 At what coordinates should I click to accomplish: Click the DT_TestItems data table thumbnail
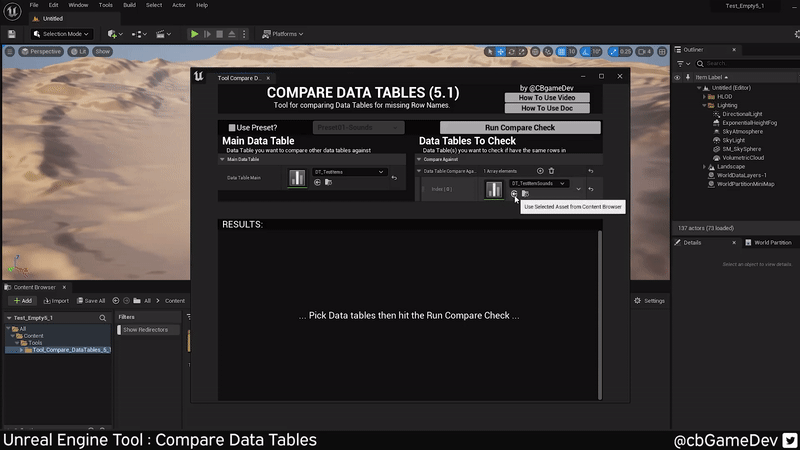tap(297, 177)
